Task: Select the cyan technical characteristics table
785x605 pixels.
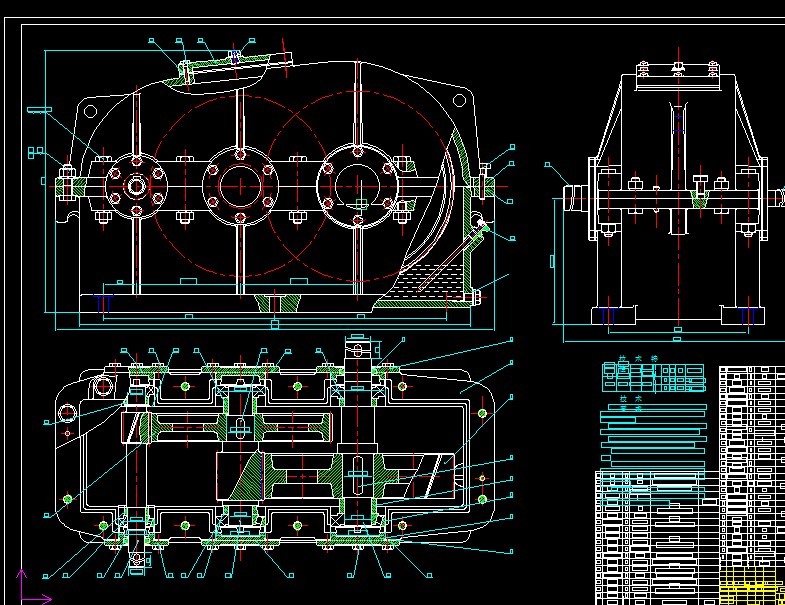Action: click(653, 378)
